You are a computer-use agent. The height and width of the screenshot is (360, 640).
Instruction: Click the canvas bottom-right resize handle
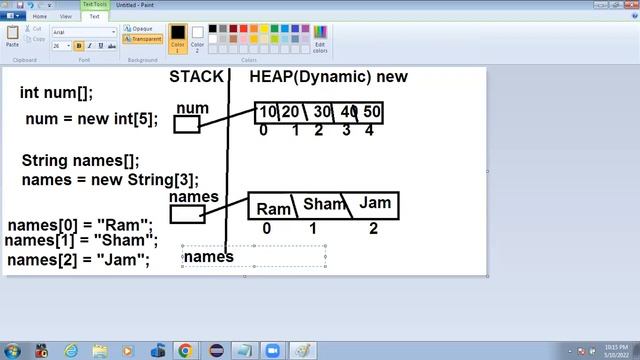coord(487,276)
